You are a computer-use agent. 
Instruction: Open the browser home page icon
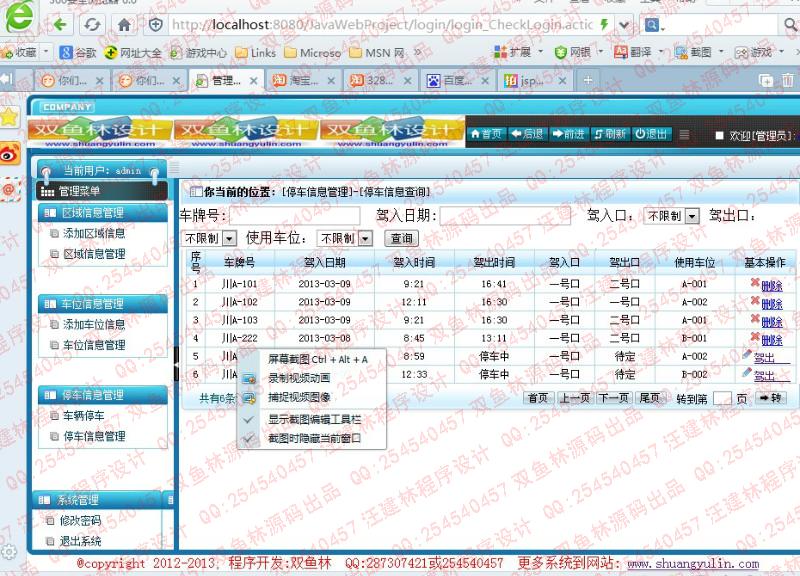124,24
